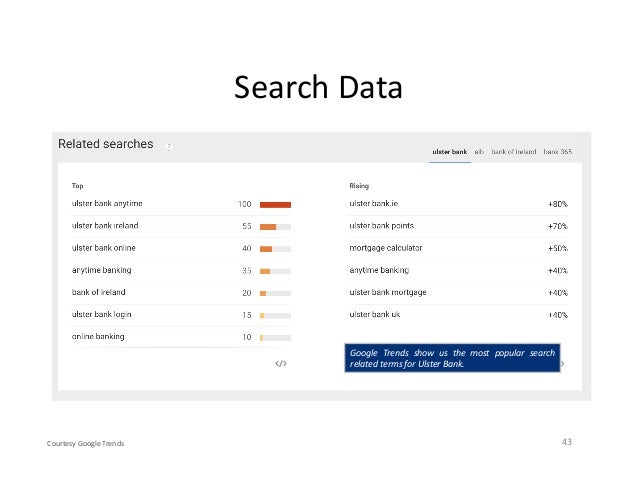Select the mortgage calculator rising search
This screenshot has width=638, height=493.
click(386, 248)
